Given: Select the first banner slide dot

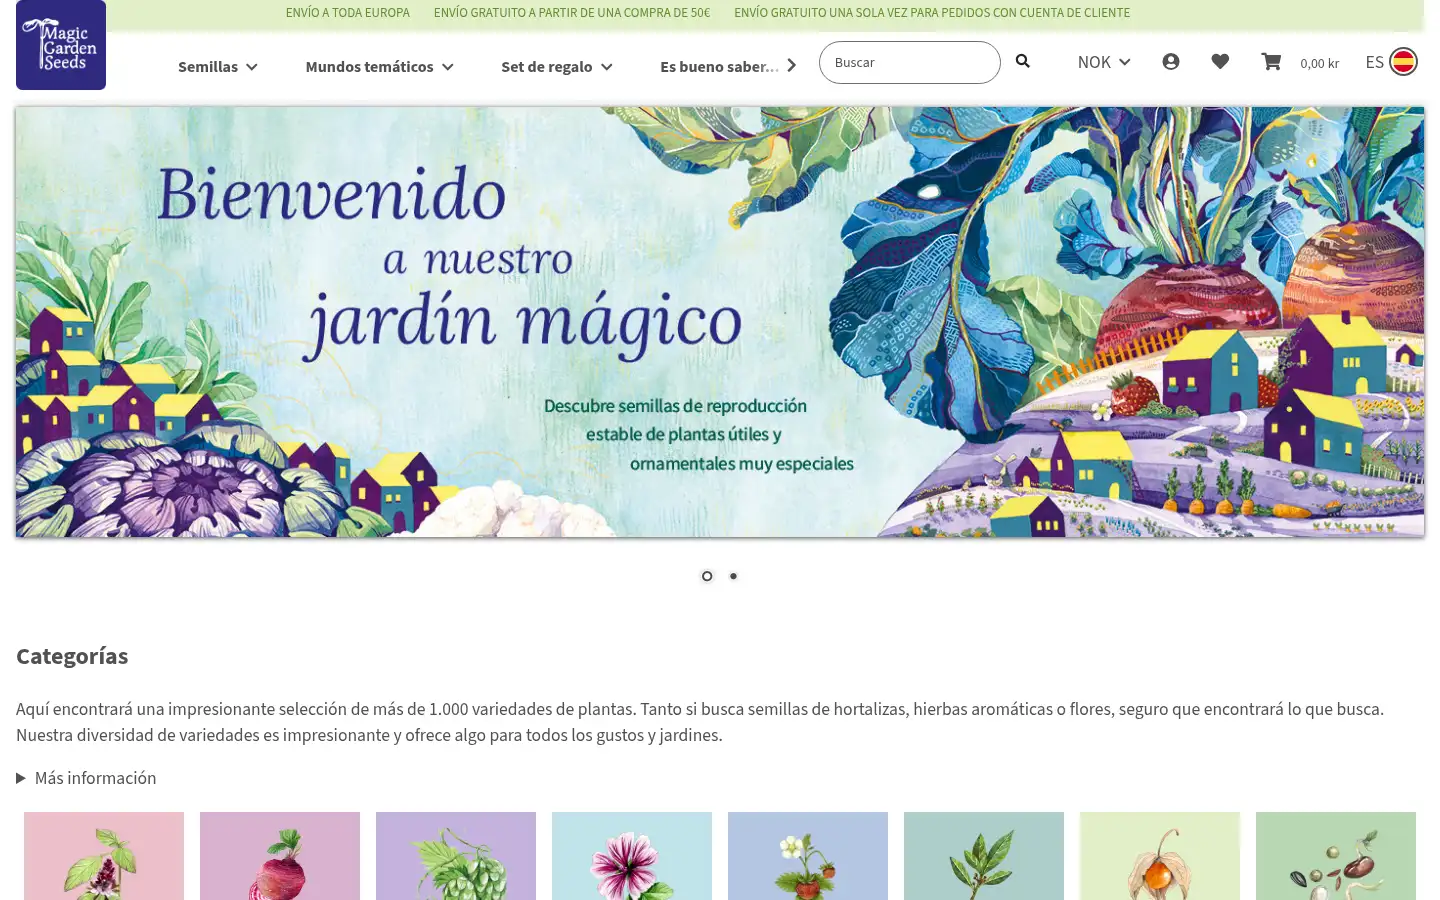Looking at the screenshot, I should click(707, 576).
